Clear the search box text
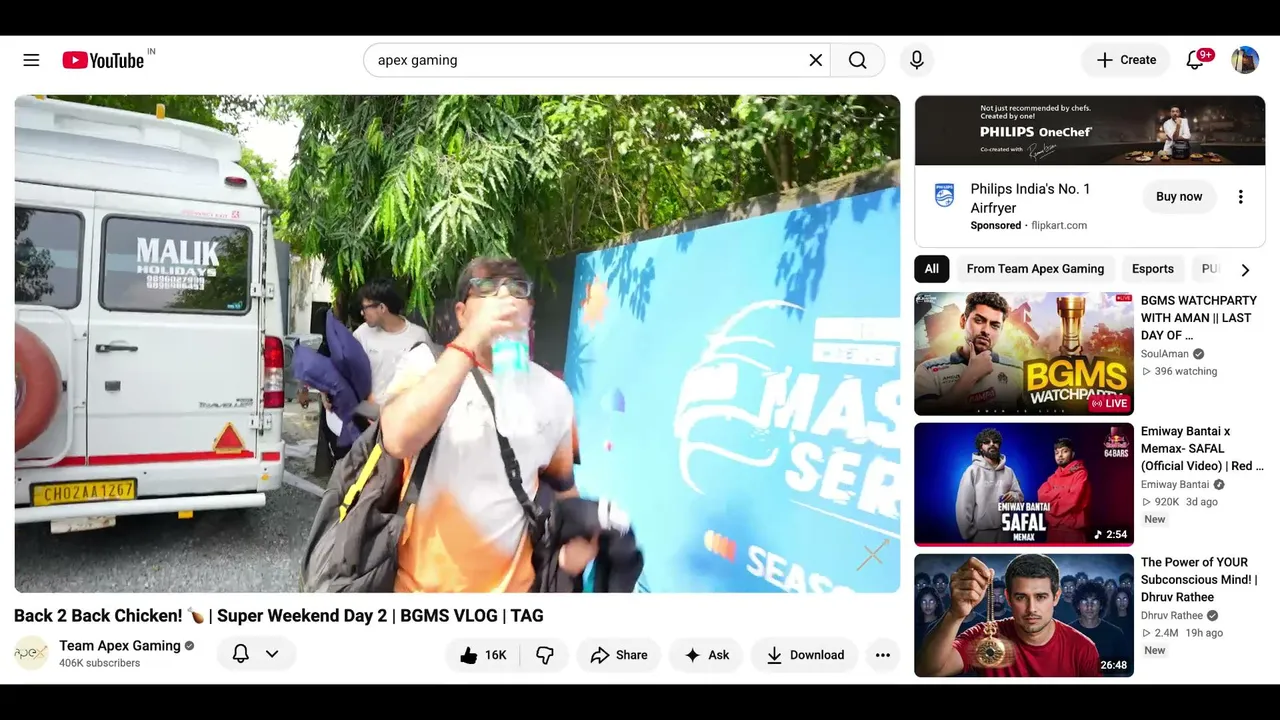Image resolution: width=1280 pixels, height=720 pixels. pos(816,60)
